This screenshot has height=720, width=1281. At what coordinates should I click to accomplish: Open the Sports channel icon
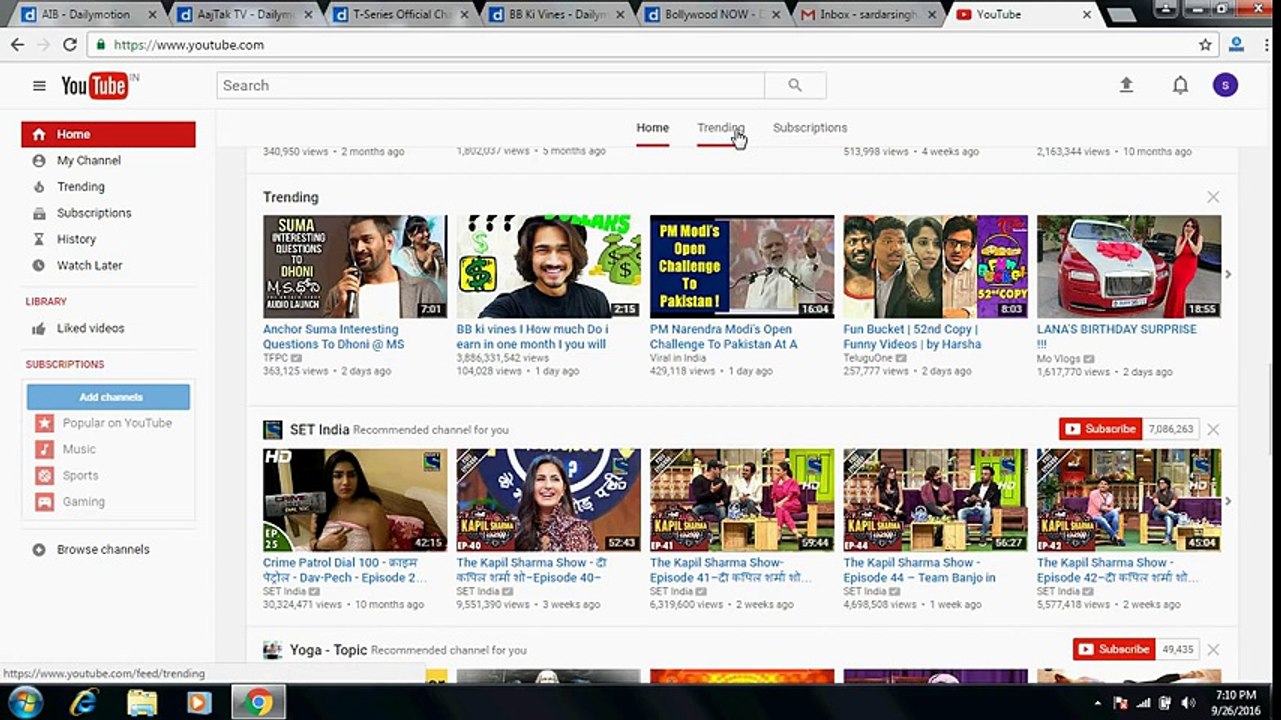pyautogui.click(x=44, y=476)
